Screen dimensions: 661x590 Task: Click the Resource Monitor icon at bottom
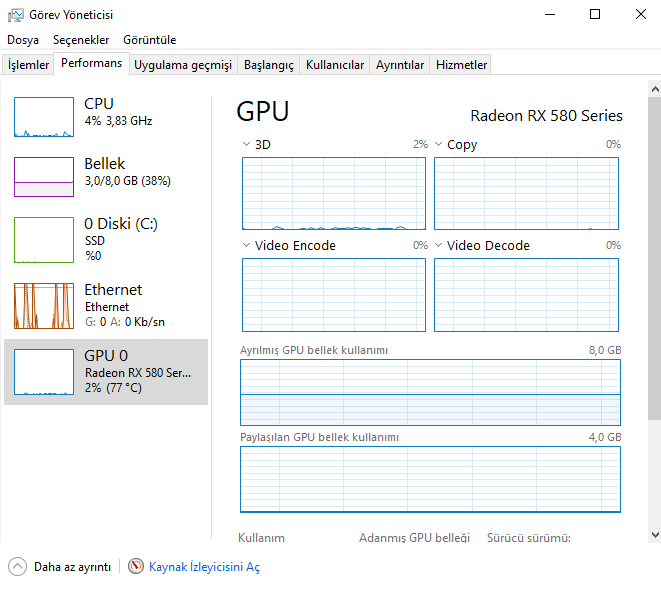pos(136,566)
